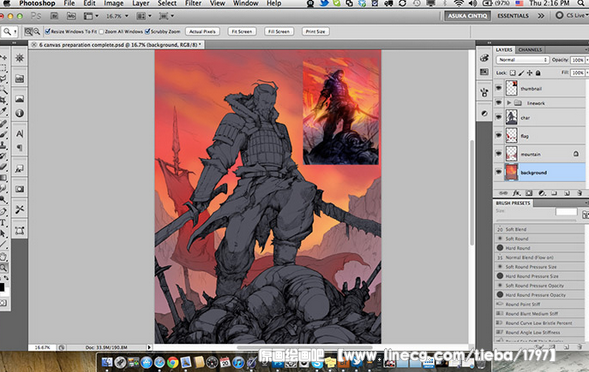
Task: Expand the linework group
Action: click(x=509, y=103)
